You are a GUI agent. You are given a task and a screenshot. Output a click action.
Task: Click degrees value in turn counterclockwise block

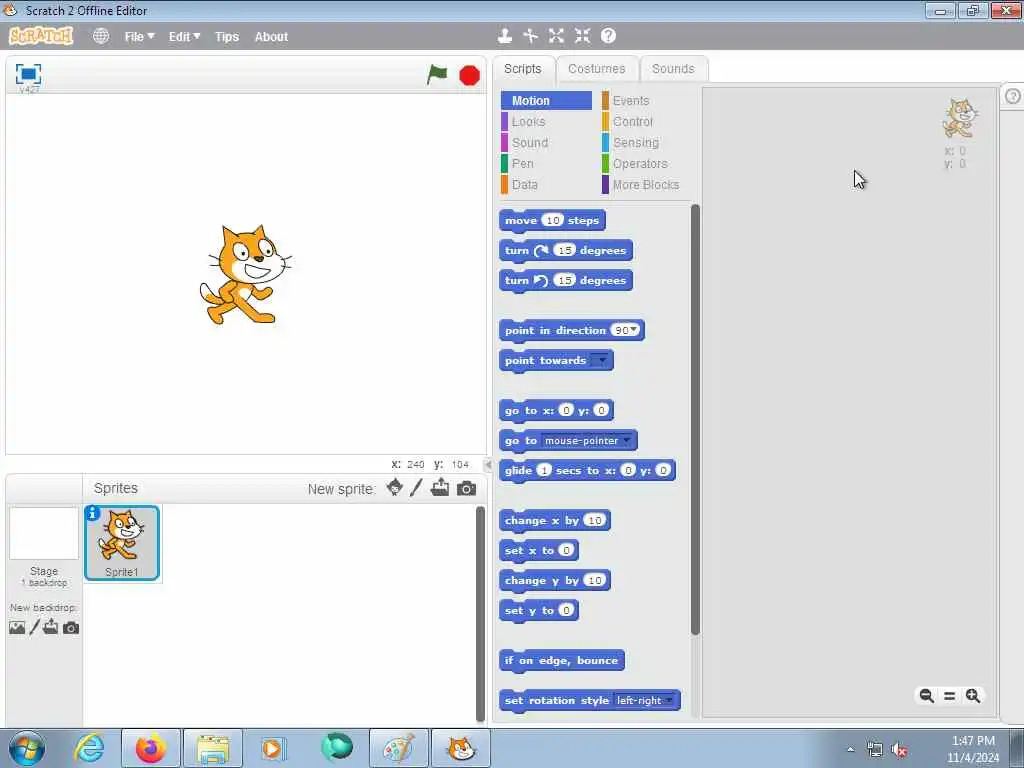tap(564, 280)
